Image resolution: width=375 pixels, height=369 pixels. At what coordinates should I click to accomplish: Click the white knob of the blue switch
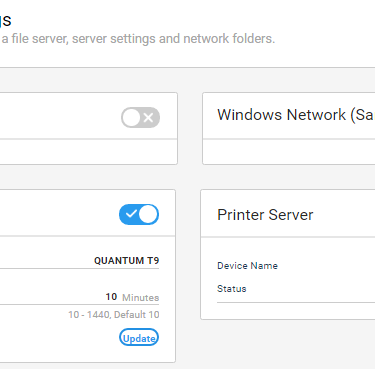[148, 214]
